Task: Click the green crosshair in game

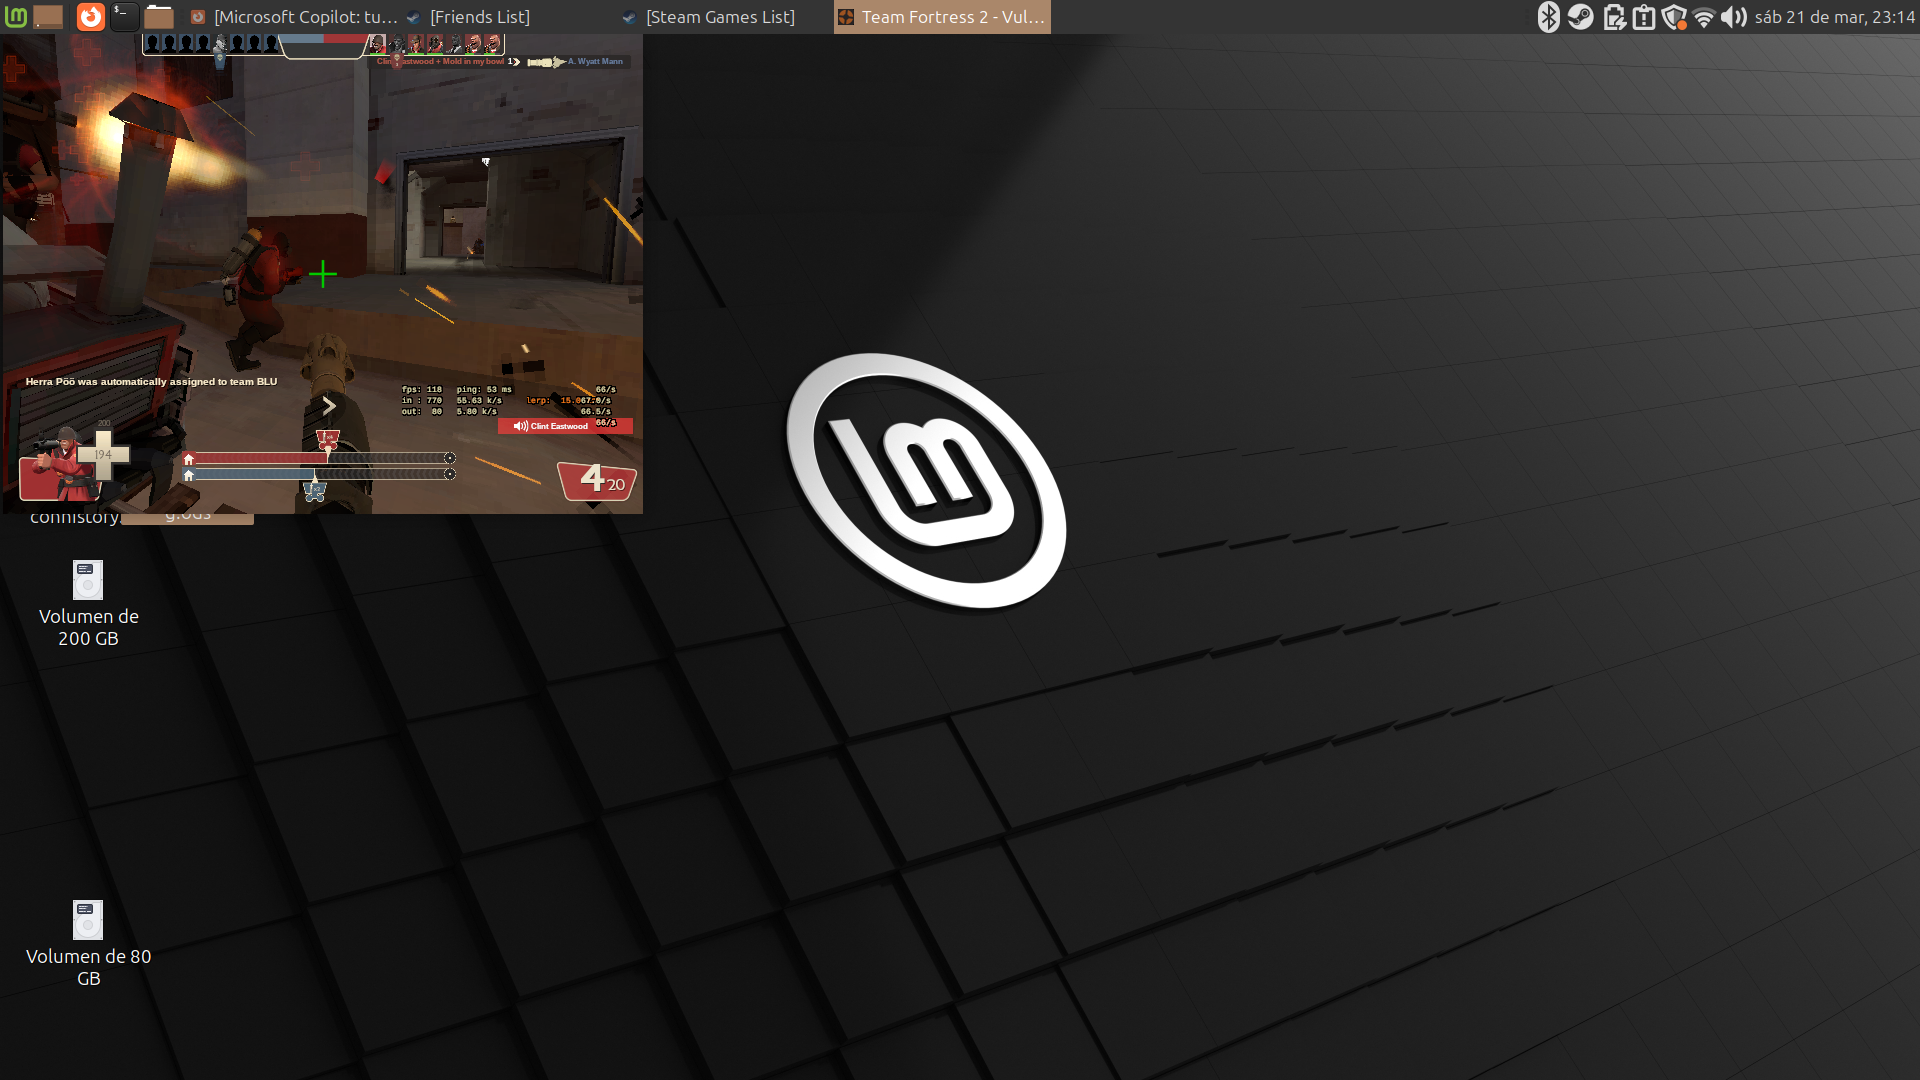Action: (x=323, y=274)
